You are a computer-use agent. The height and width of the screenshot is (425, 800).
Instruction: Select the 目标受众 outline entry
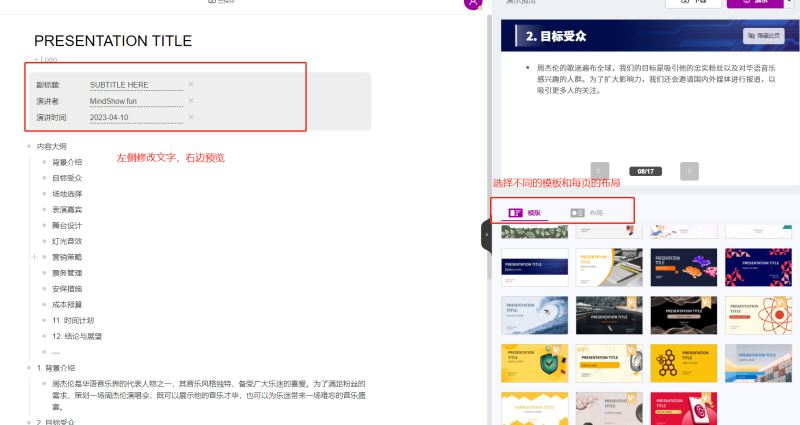pos(67,178)
